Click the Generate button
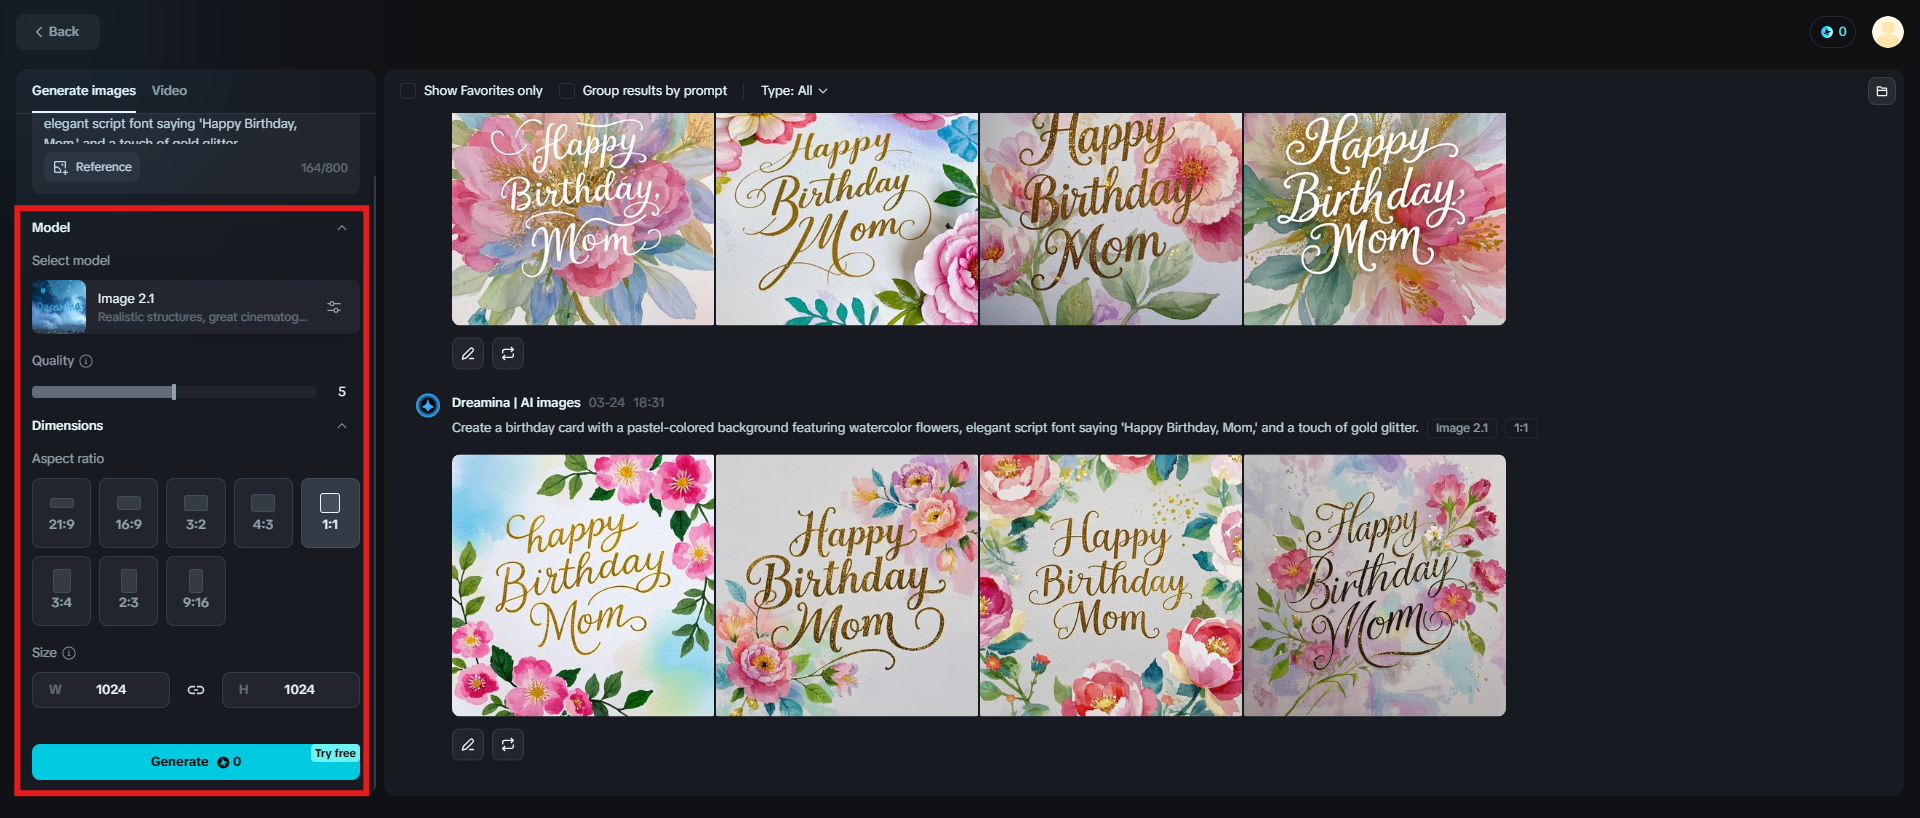This screenshot has height=818, width=1920. (x=196, y=762)
